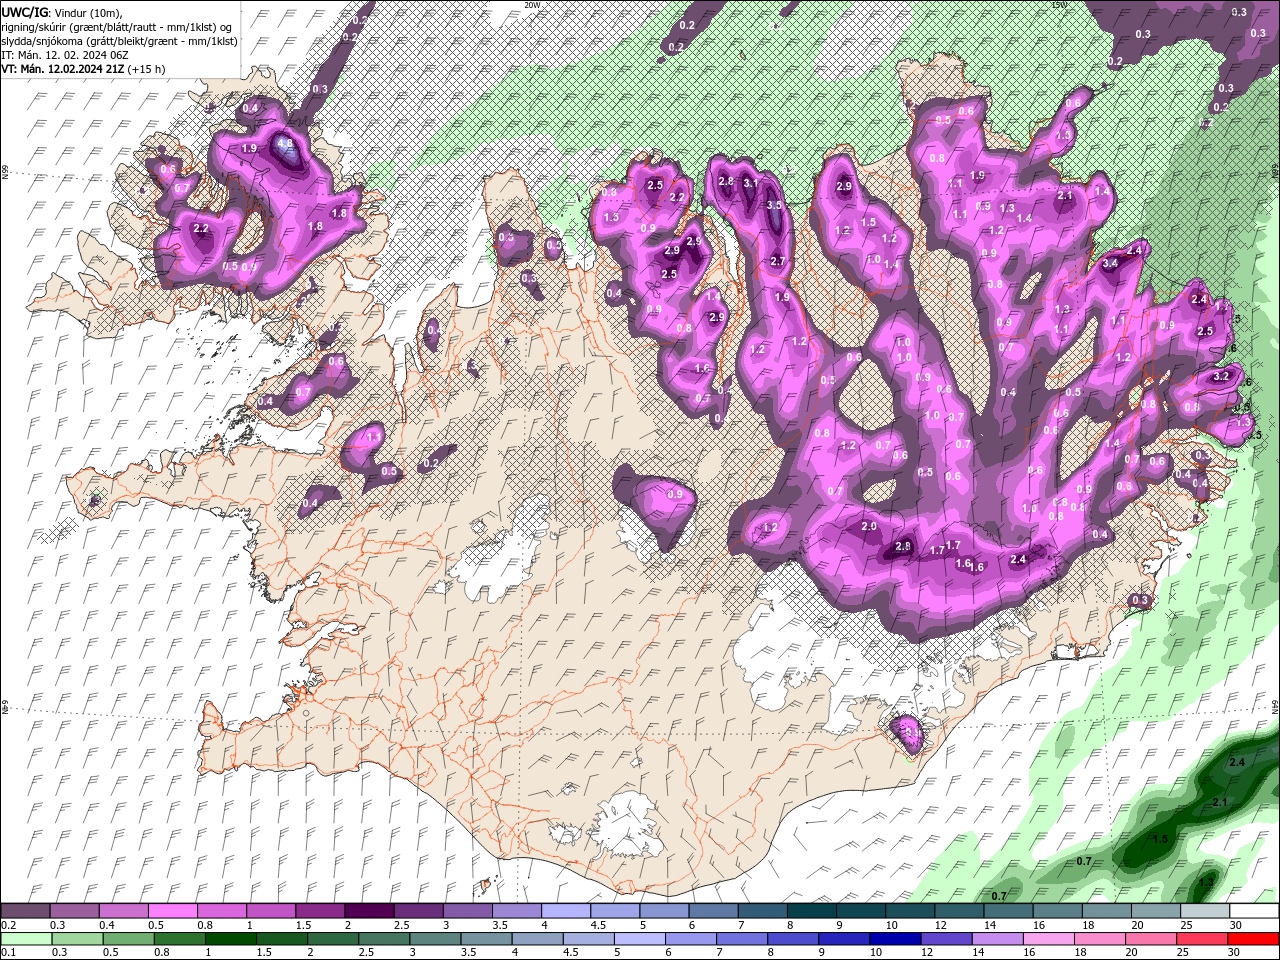
Task: Click the '2.1' value in the offshore green rain band
Action: (1219, 803)
